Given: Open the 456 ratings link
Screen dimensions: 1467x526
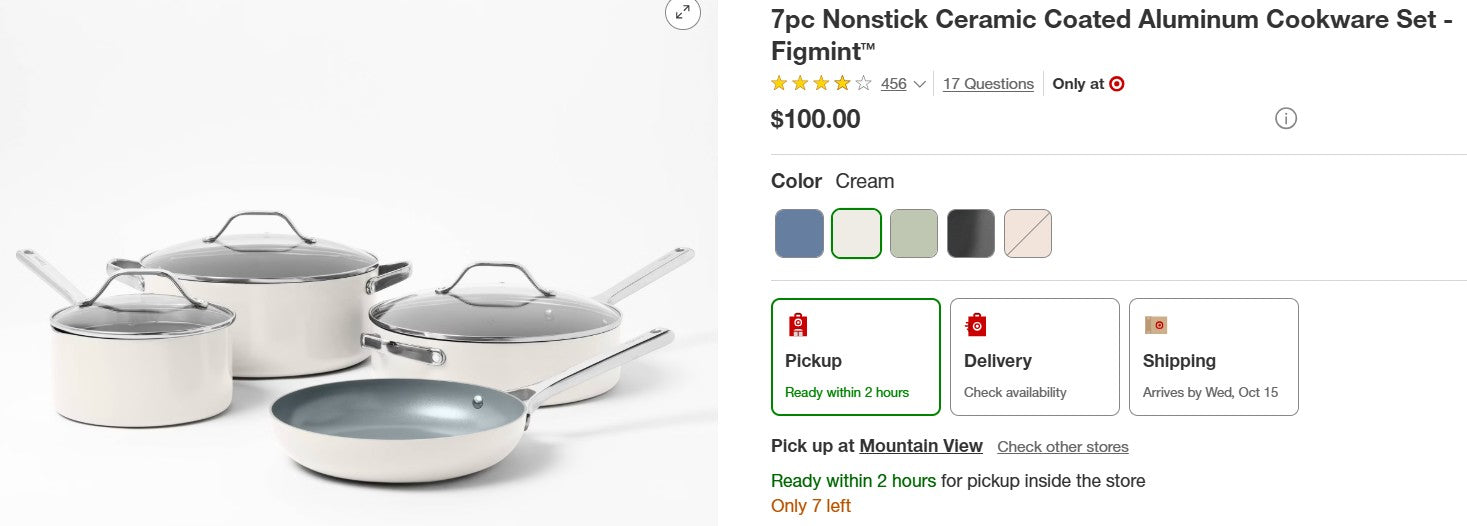Looking at the screenshot, I should point(893,84).
